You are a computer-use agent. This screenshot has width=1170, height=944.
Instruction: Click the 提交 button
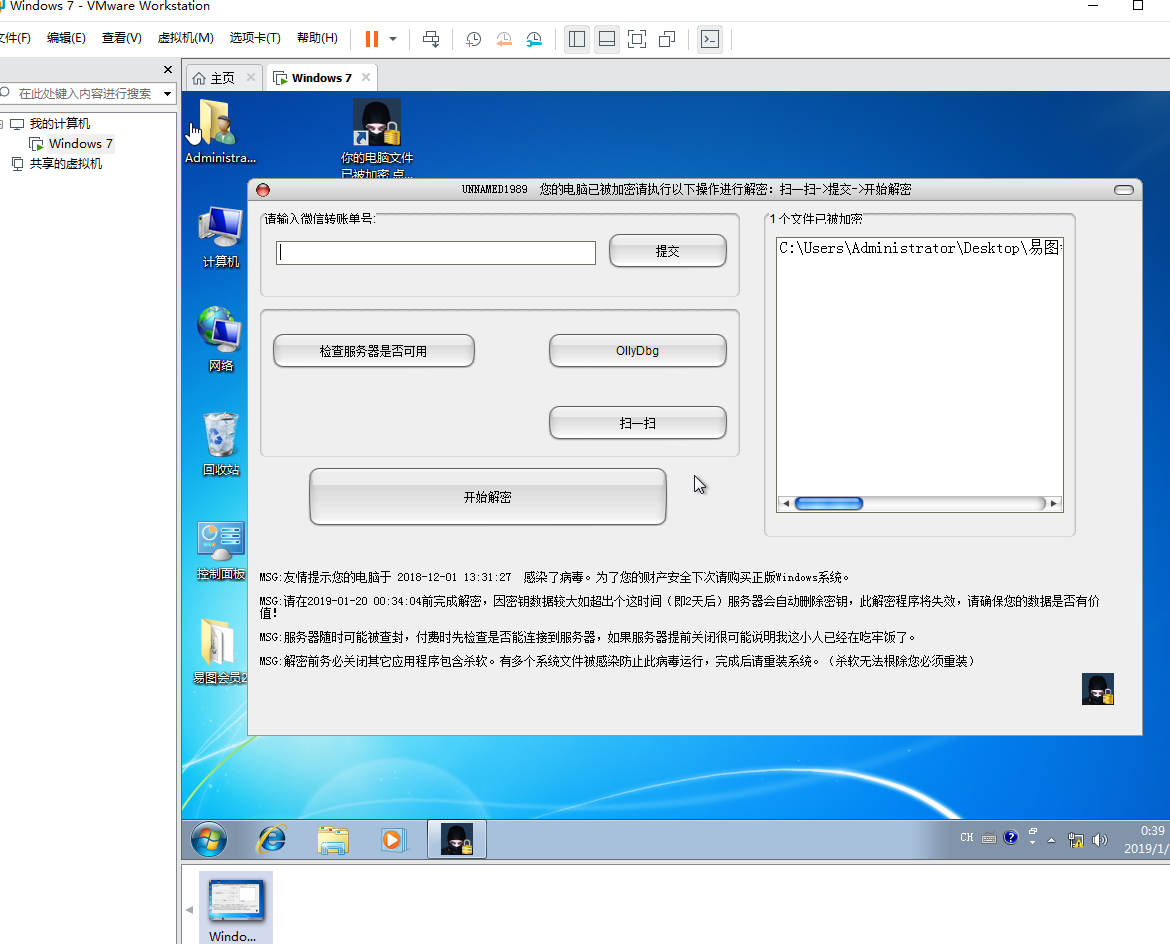point(668,251)
